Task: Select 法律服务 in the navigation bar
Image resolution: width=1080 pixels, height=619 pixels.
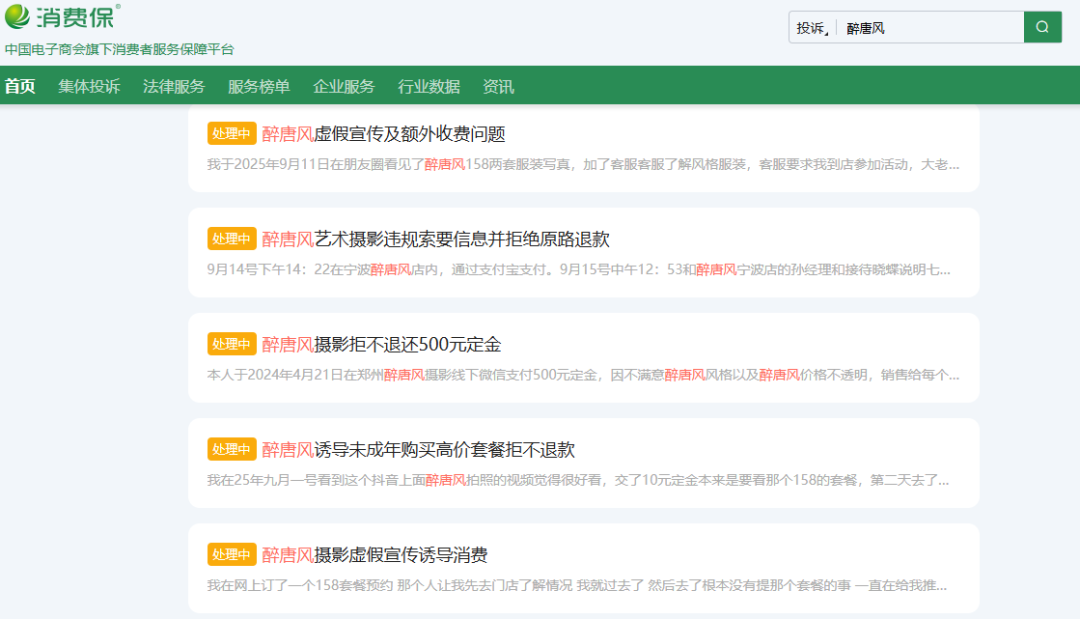Action: pyautogui.click(x=174, y=86)
